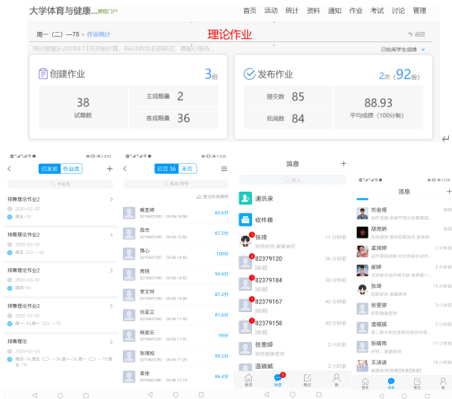Viewport: 452px width, 399px height.
Task: Tap messages icon with red badge in bottom bar
Action: point(278,379)
